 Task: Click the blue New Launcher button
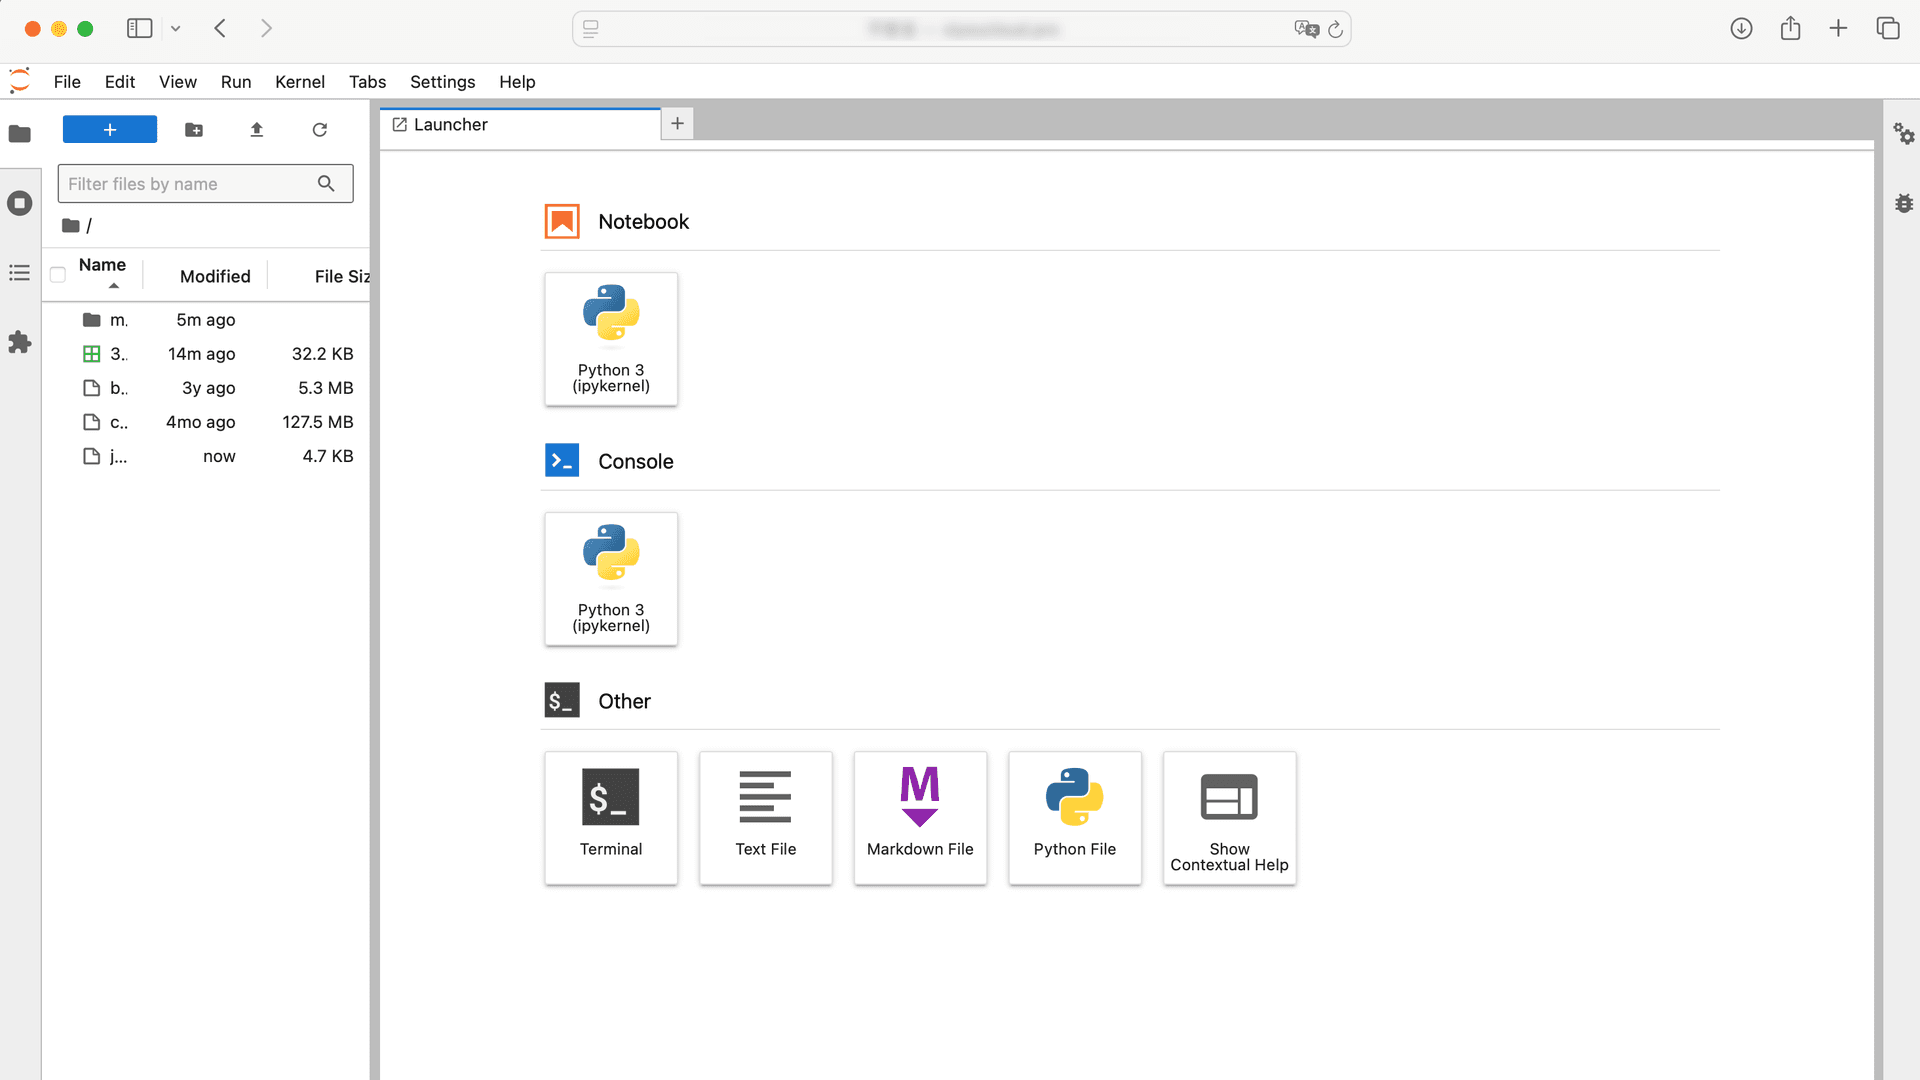point(110,130)
